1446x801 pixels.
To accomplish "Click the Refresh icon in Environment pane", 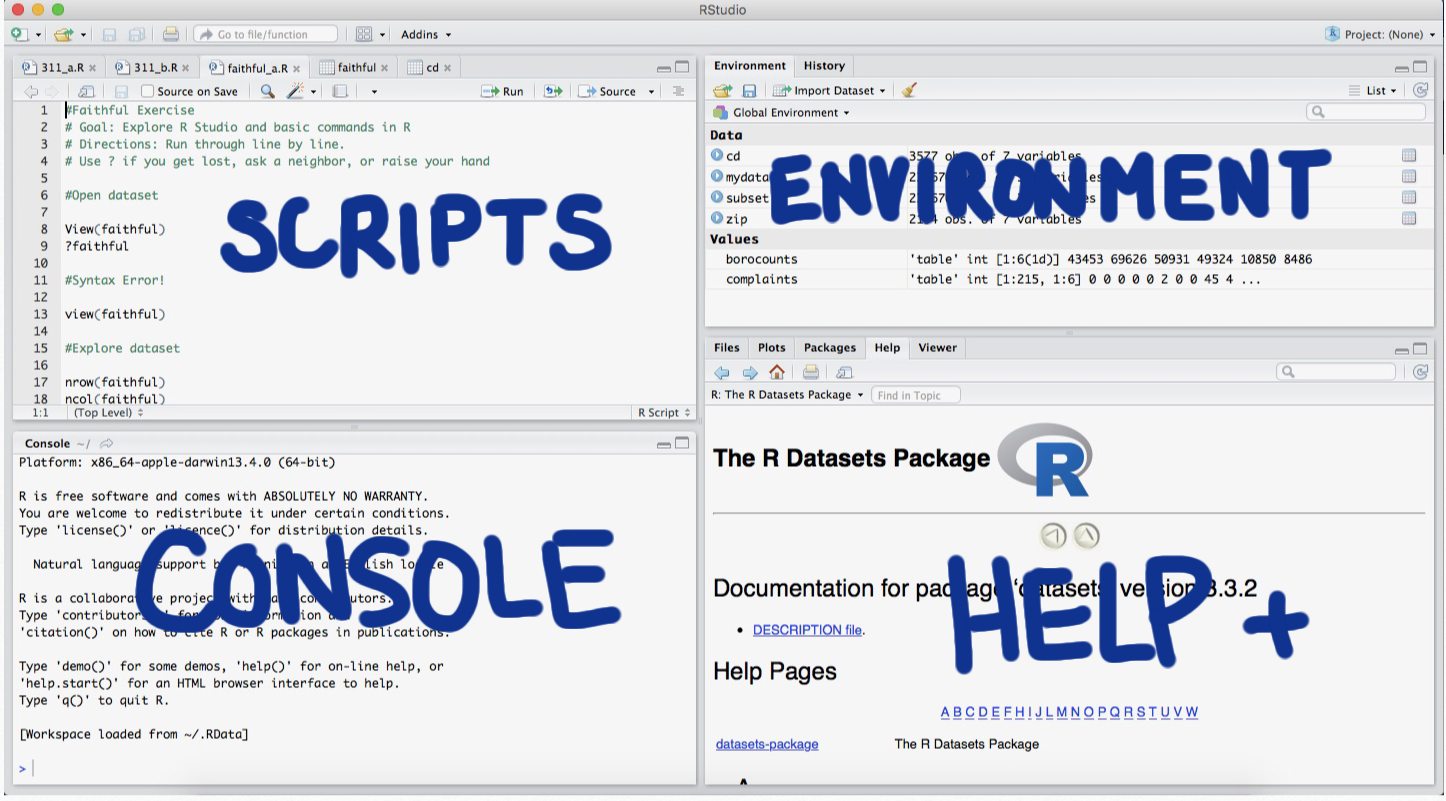I will (x=1421, y=90).
